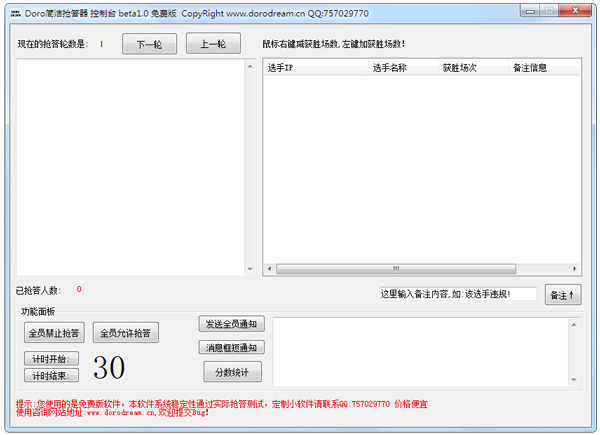This screenshot has height=435, width=600.
Task: Open score statistics 分数统计
Action: click(232, 372)
